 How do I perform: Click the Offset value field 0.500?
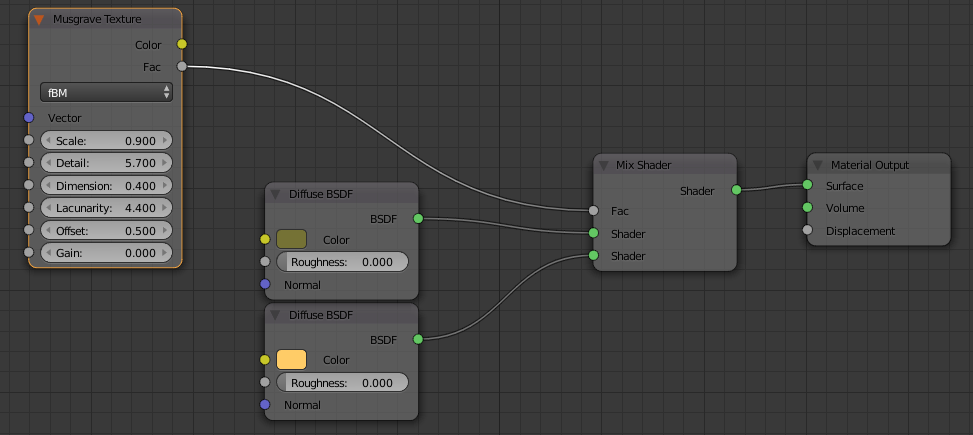coord(106,231)
